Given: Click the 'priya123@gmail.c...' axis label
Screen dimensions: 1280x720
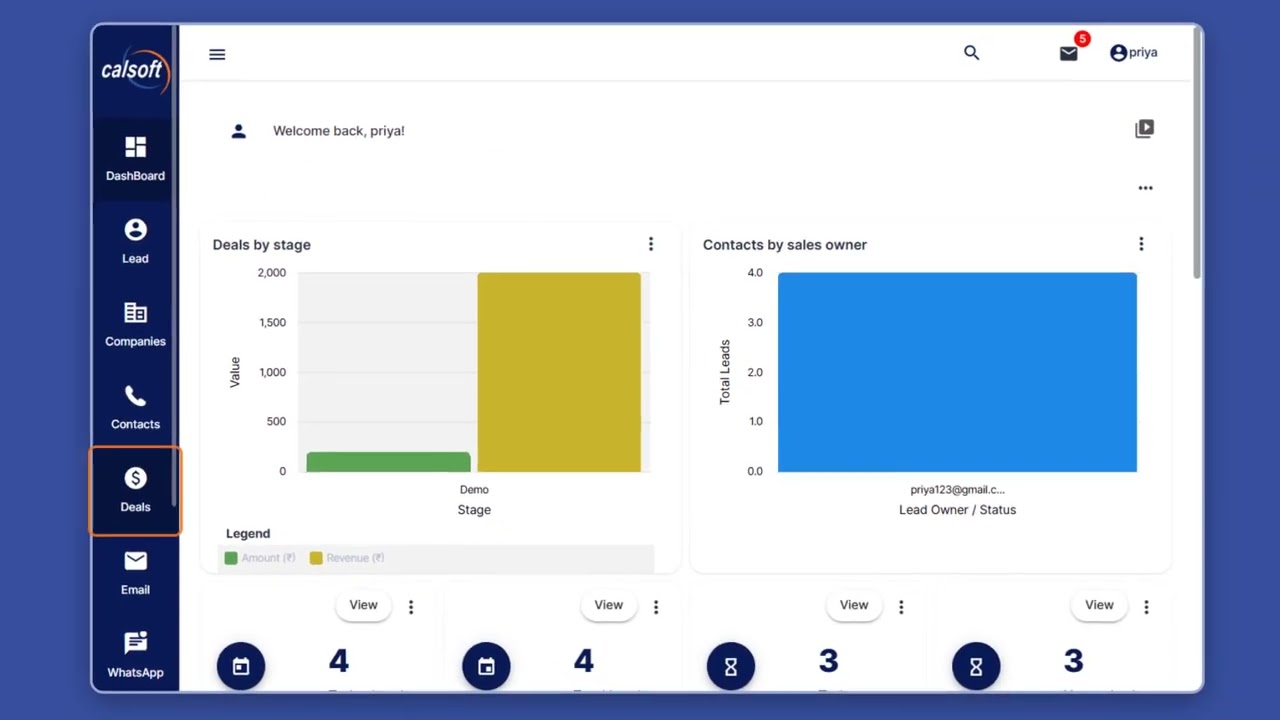Looking at the screenshot, I should tap(957, 490).
